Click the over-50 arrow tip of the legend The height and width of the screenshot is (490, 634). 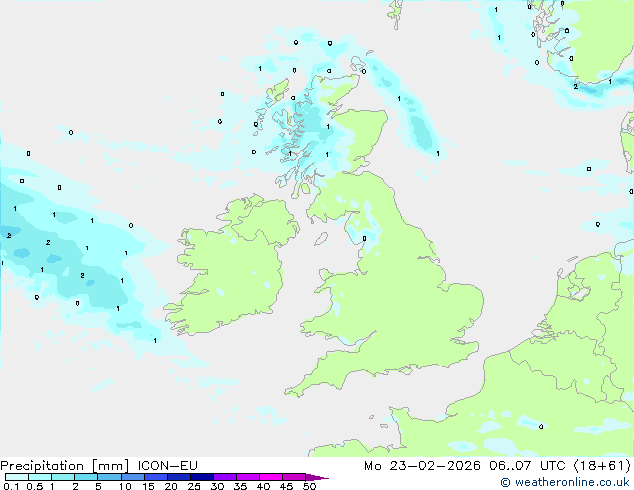coord(317,477)
